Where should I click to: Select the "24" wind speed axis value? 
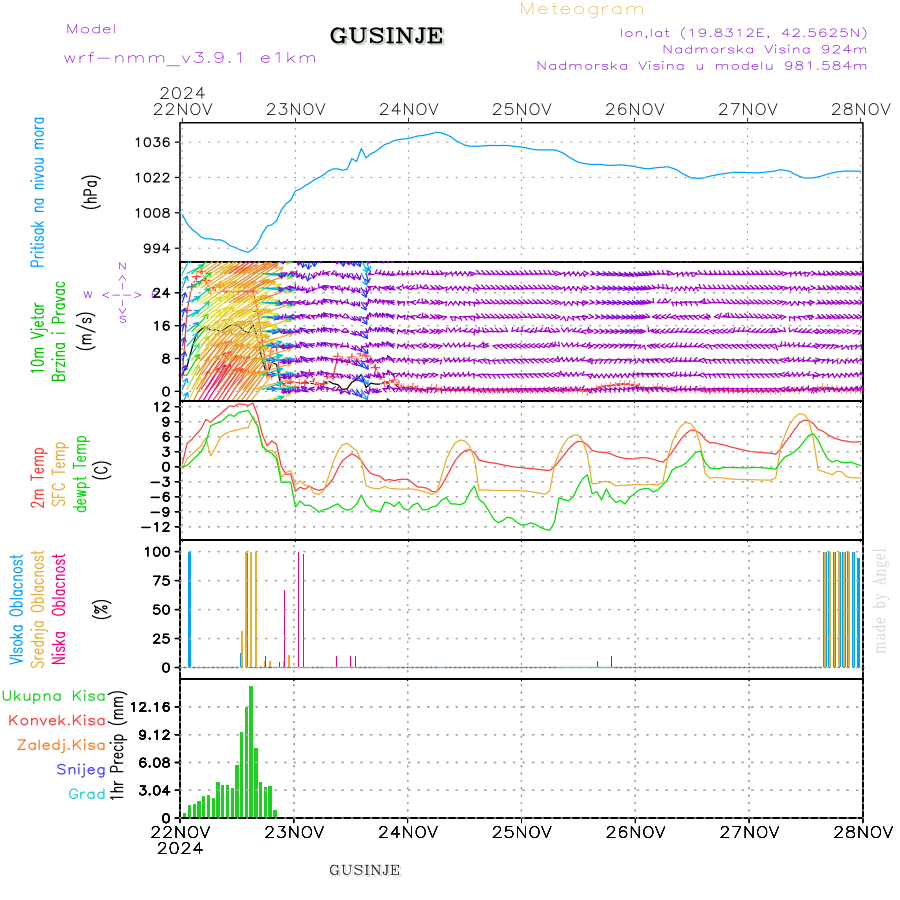[x=162, y=293]
